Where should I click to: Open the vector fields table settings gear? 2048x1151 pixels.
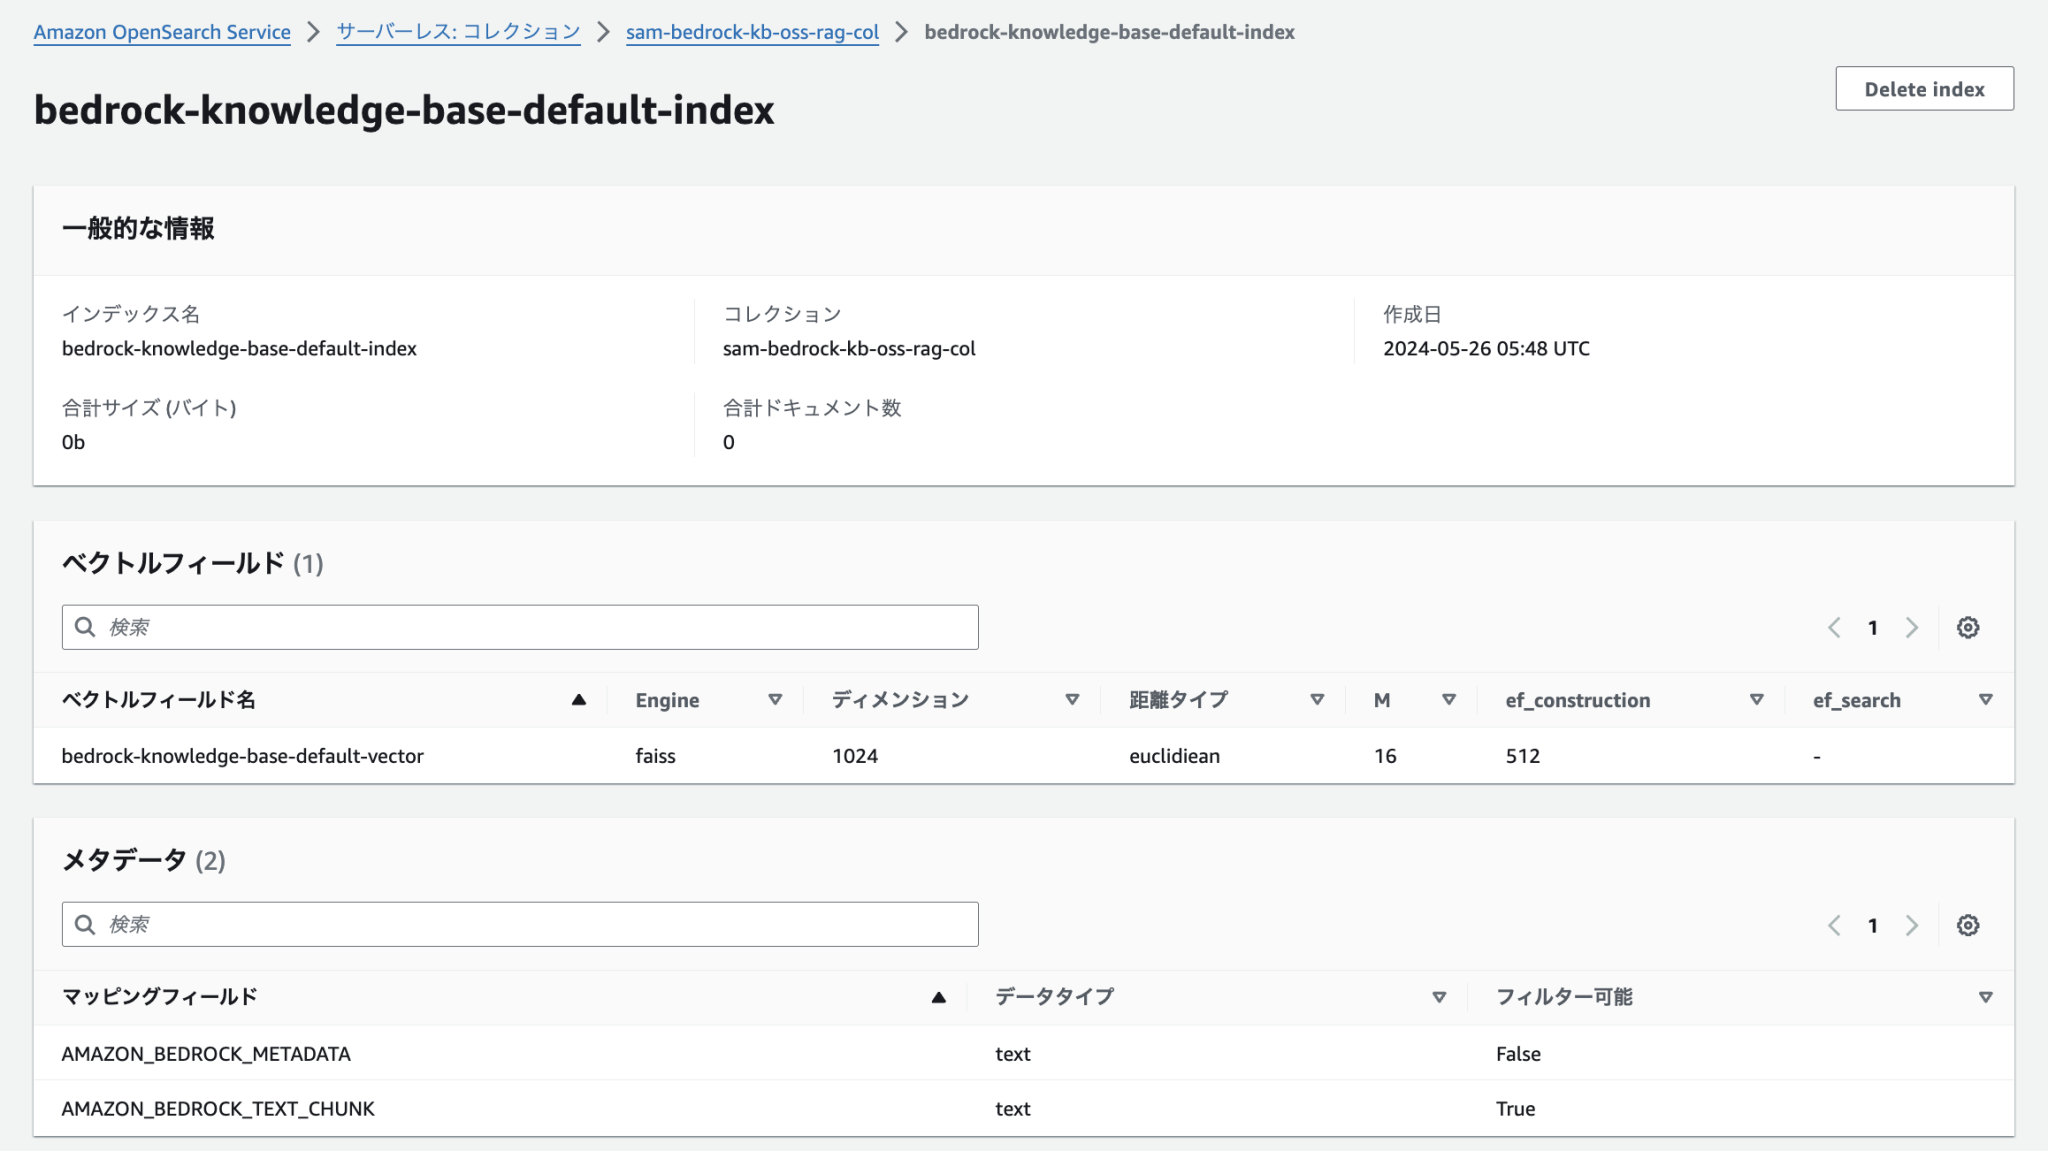[x=1968, y=627]
